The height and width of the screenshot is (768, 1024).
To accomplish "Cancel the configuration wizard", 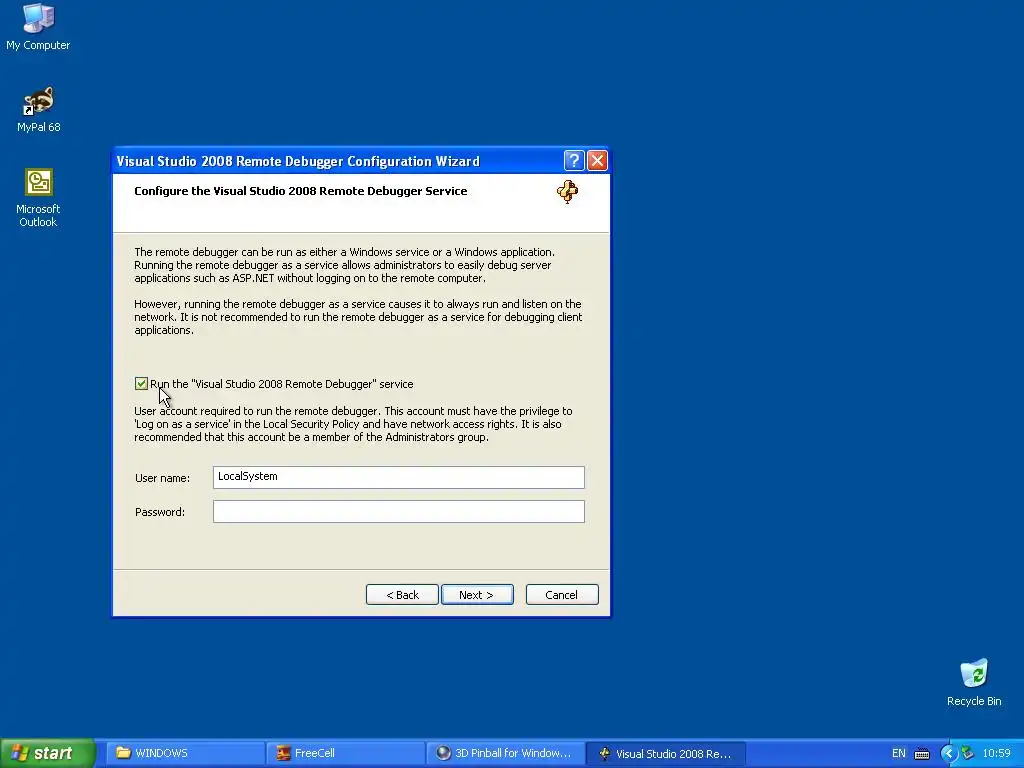I will (562, 595).
